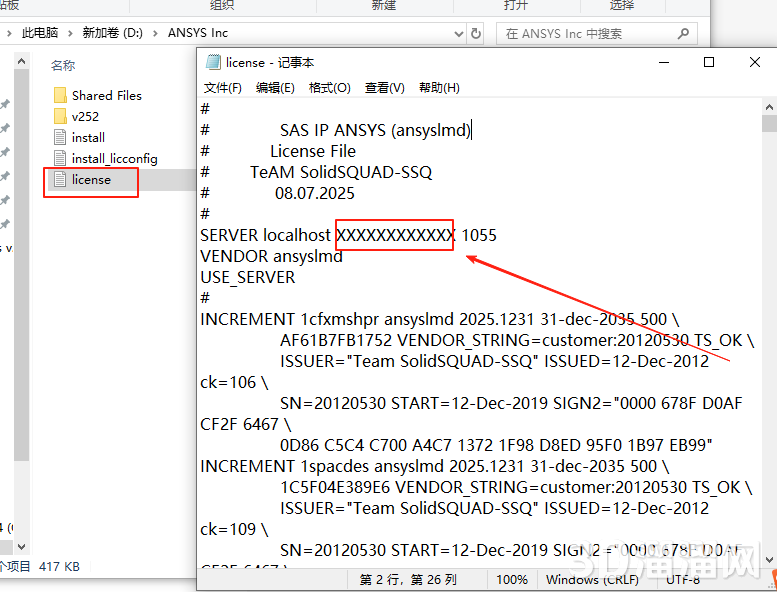Click the search box for ANSYS Inc
Image resolution: width=777 pixels, height=592 pixels.
tap(590, 33)
